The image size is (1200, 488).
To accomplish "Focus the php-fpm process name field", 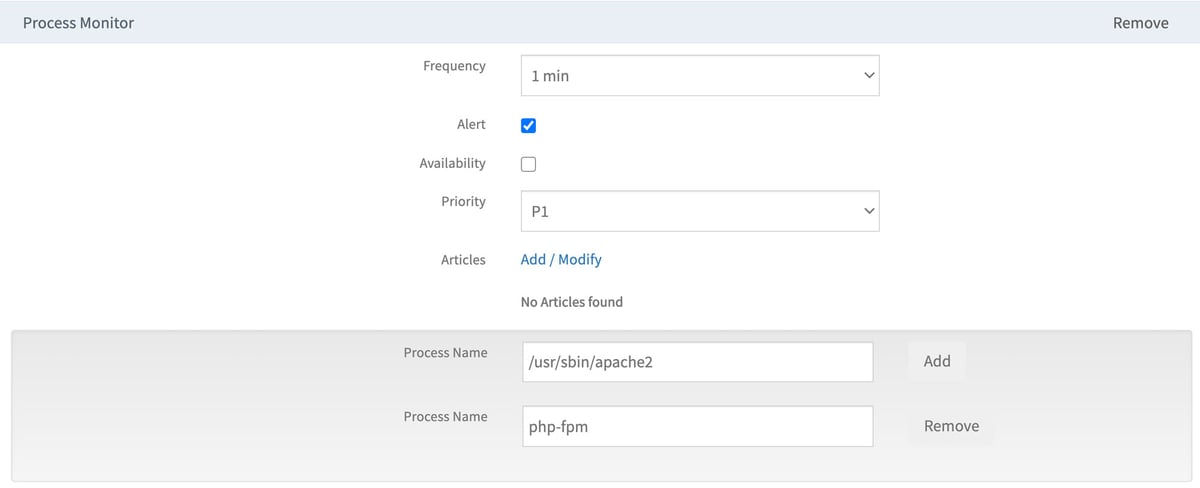I will [698, 426].
